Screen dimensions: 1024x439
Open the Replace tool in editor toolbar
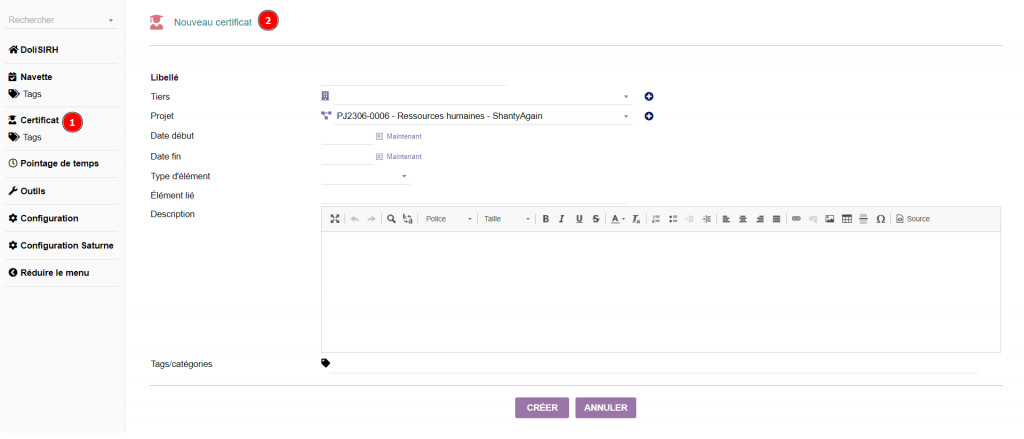point(408,219)
